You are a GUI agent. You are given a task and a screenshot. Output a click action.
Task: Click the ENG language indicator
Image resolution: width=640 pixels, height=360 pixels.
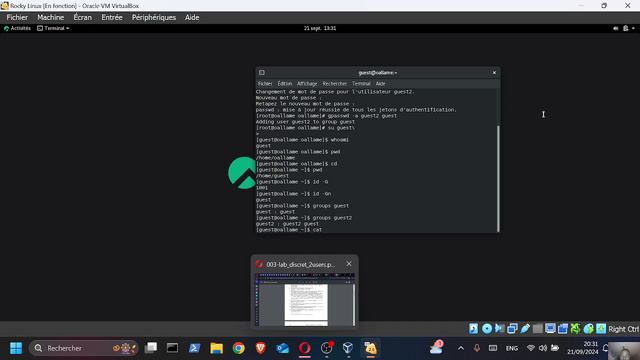(511, 348)
